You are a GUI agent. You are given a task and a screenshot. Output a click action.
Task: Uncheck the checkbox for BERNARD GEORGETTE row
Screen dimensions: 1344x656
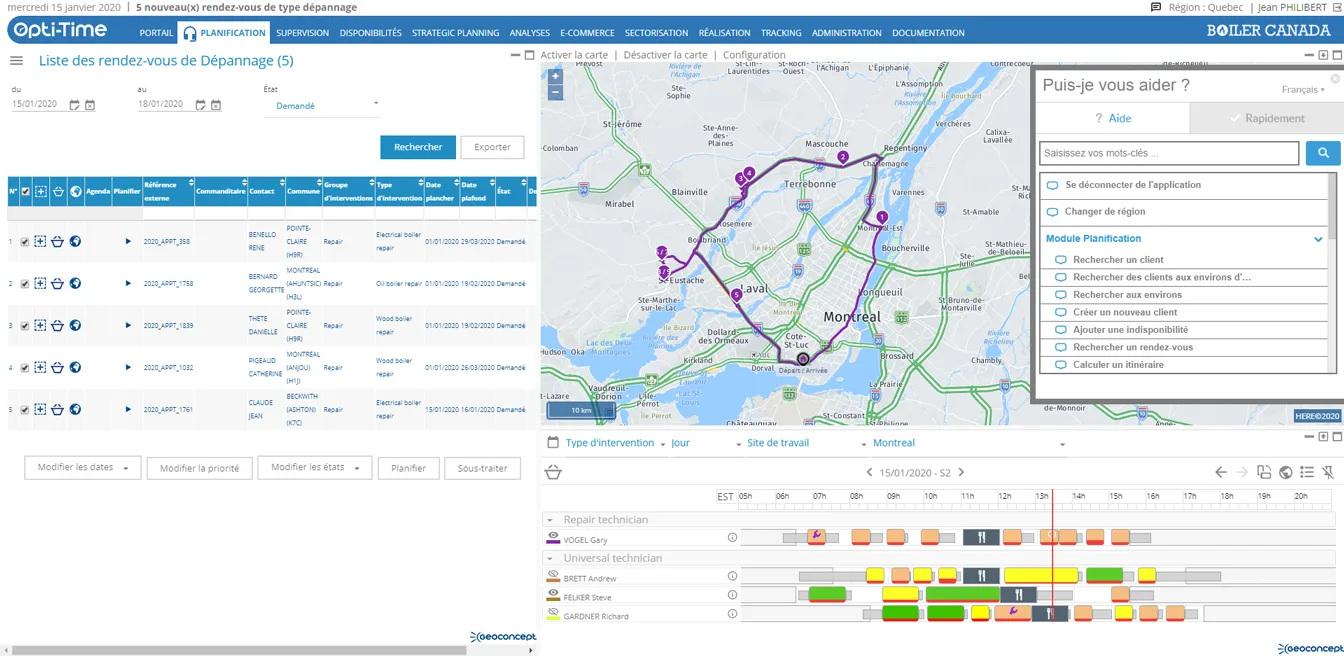pyautogui.click(x=25, y=283)
